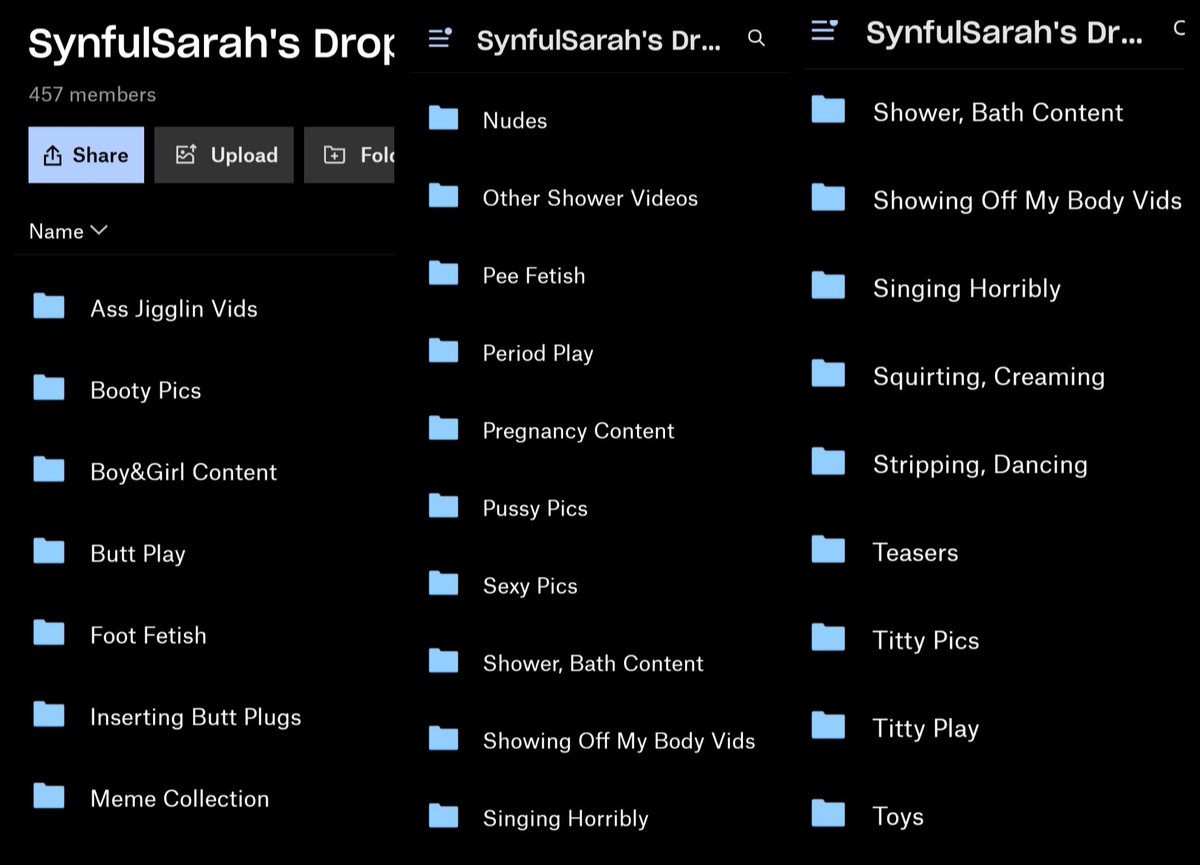Open the Name sort dropdown
This screenshot has width=1200, height=865.
68,231
